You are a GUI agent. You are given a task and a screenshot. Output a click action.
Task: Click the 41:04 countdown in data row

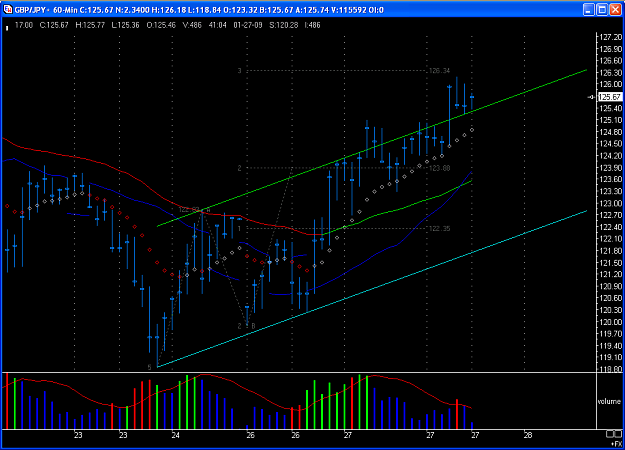(x=218, y=25)
